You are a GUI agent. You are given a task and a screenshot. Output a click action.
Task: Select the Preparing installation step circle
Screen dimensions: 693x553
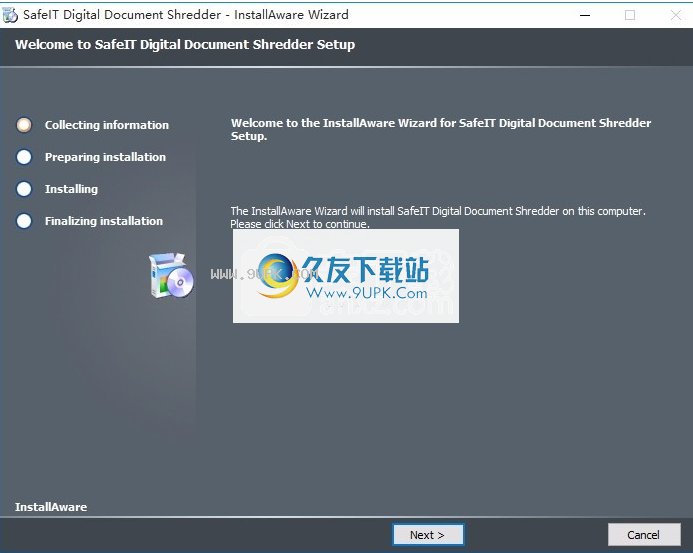[x=24, y=157]
